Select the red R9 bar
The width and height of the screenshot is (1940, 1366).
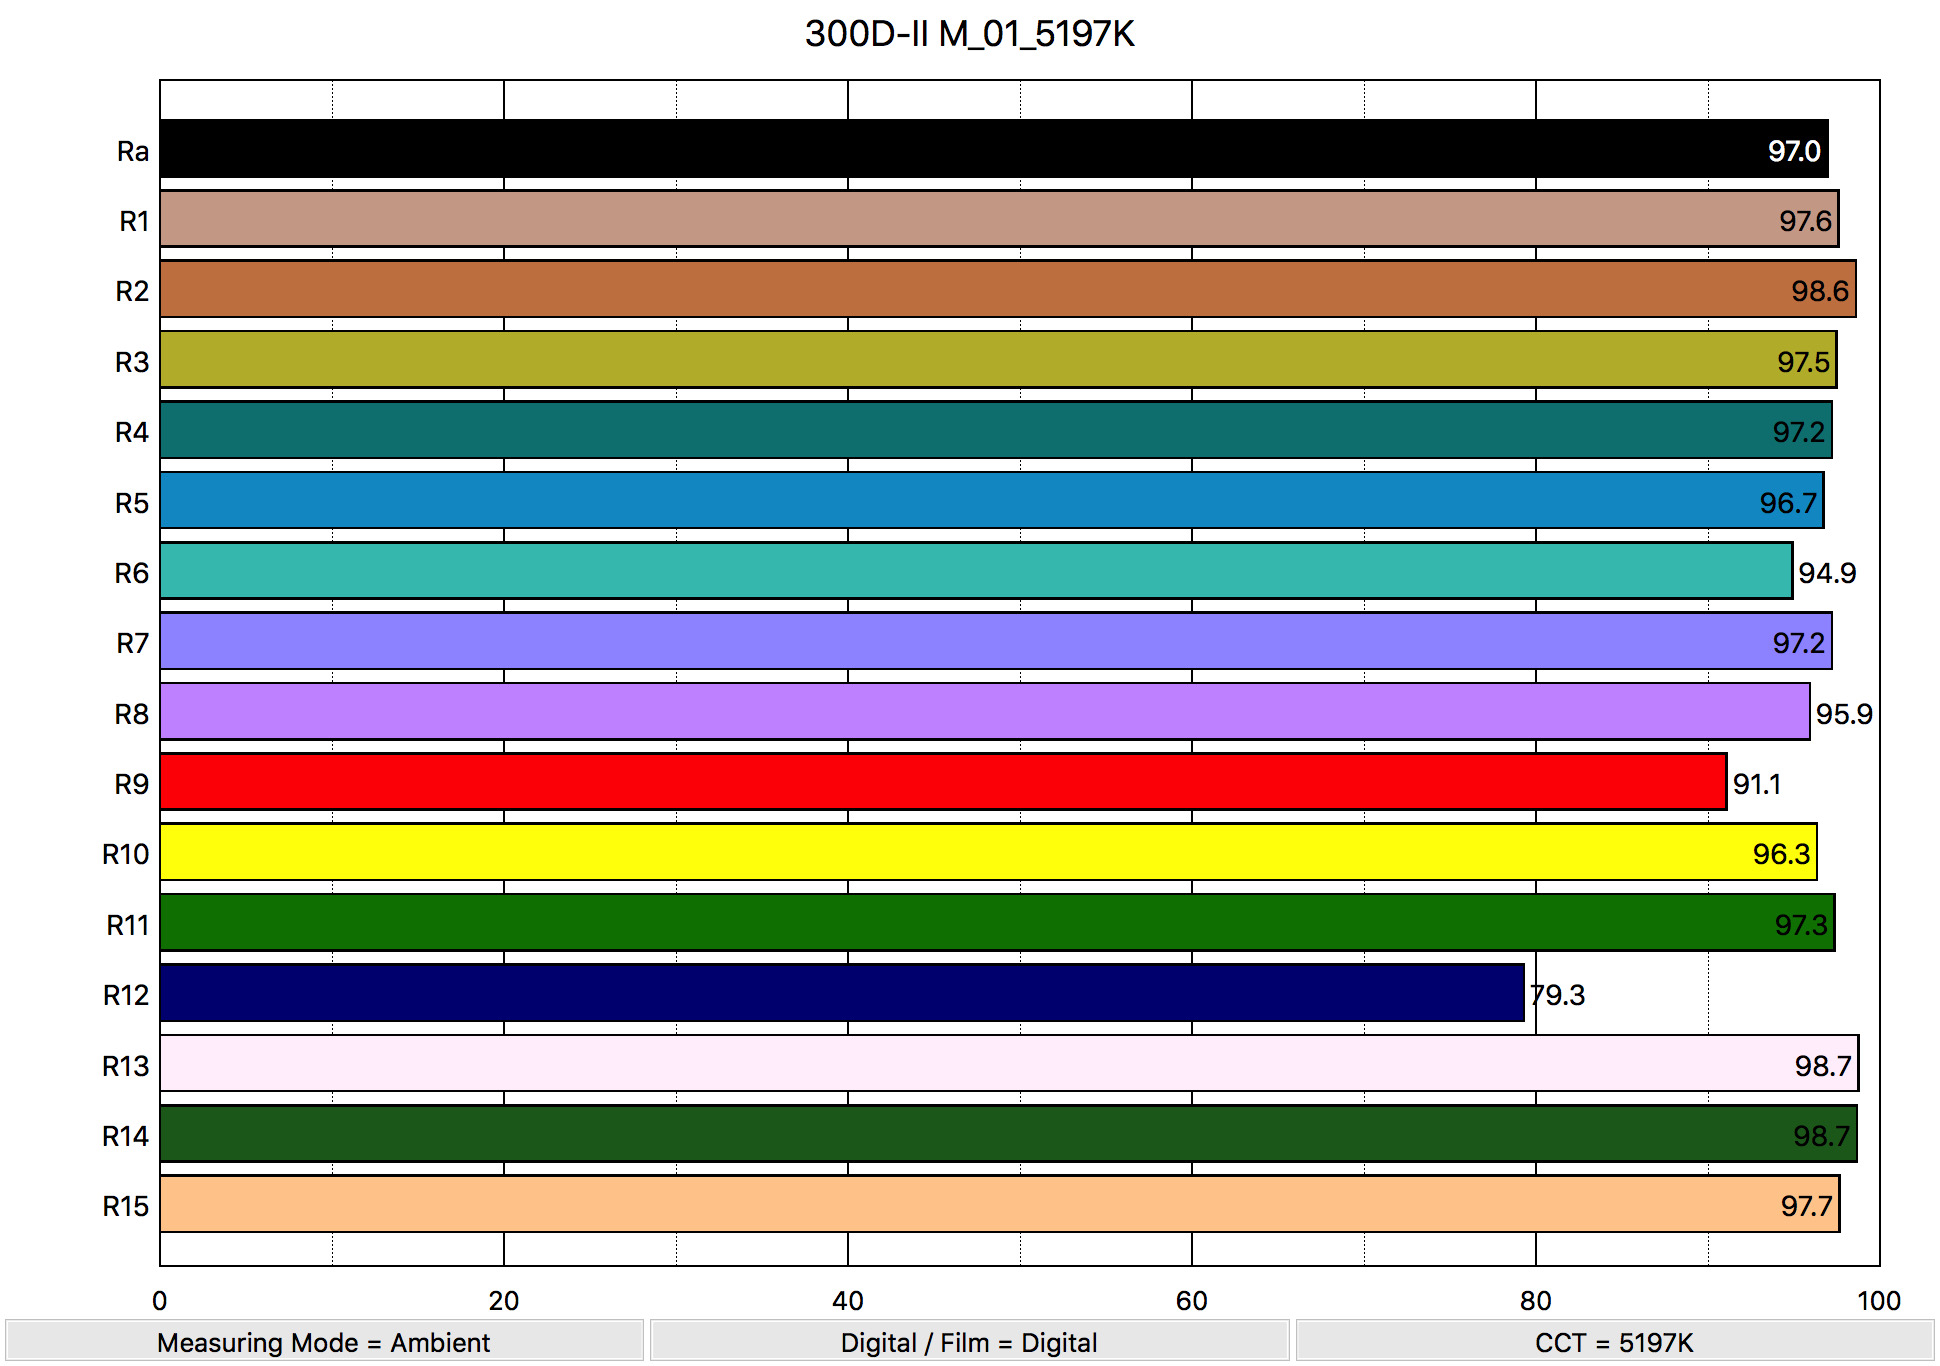[x=942, y=782]
